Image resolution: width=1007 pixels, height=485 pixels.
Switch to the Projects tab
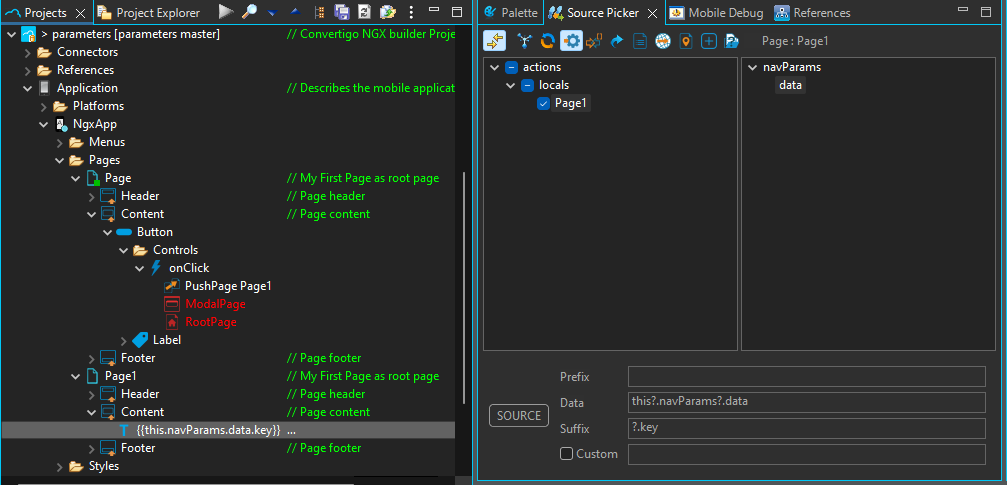click(x=45, y=13)
